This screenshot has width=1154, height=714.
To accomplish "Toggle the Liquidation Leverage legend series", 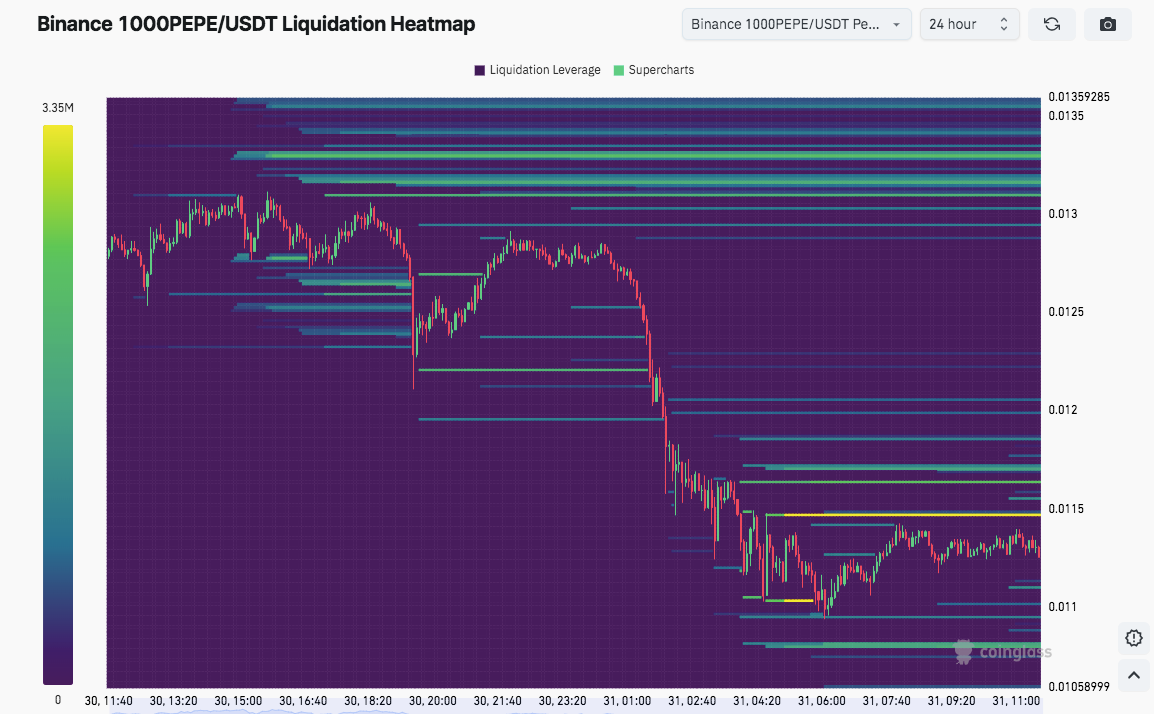I will pyautogui.click(x=537, y=70).
